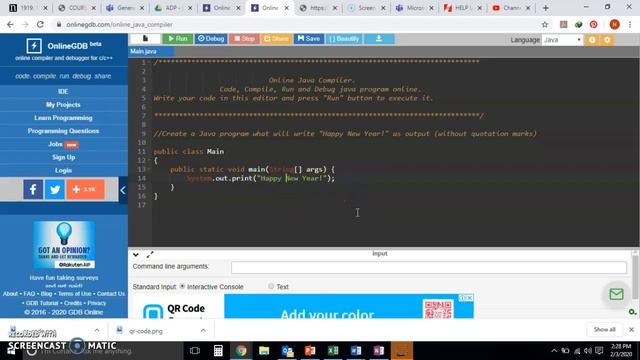This screenshot has height=360, width=640.
Task: Fold the class block at line 12
Action: 149,160
